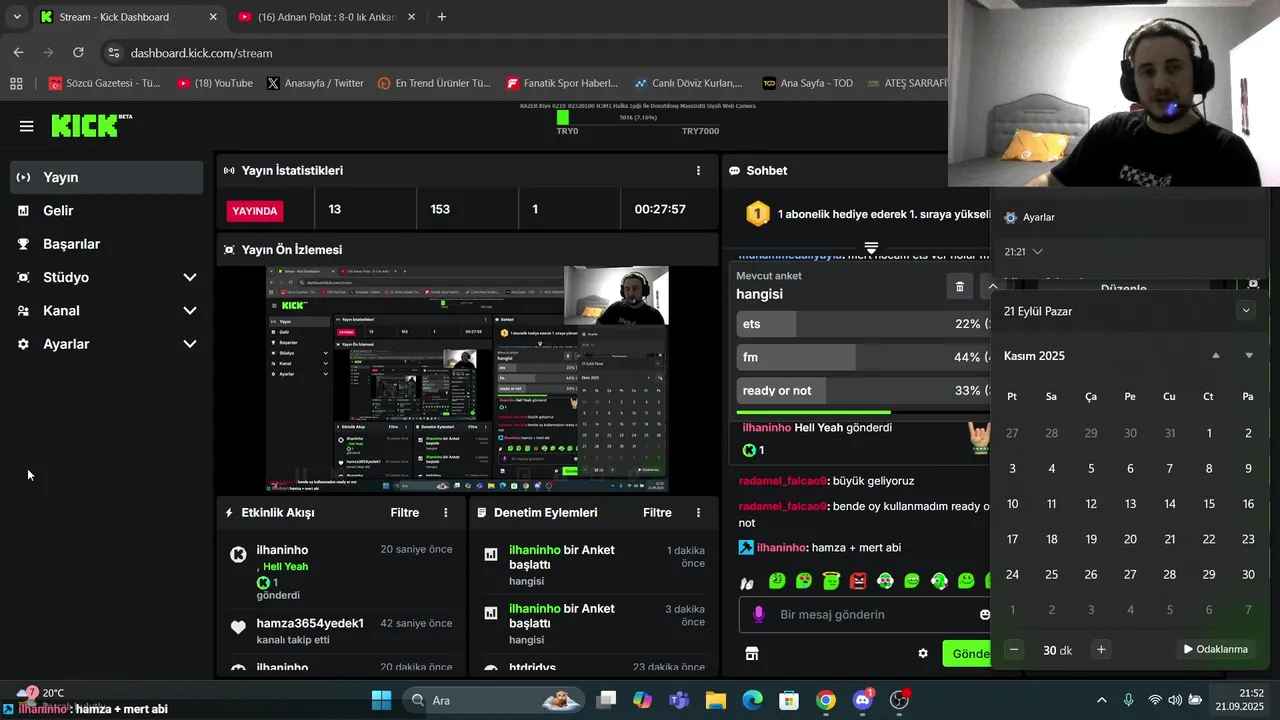
Task: Go to next month with down arrow
Action: (x=1249, y=356)
